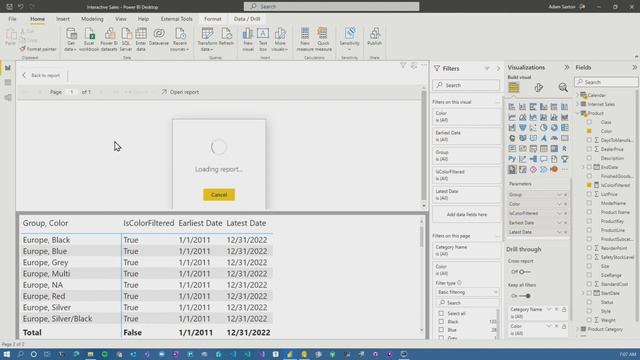Switch to the Insert ribbon tab

[x=62, y=19]
